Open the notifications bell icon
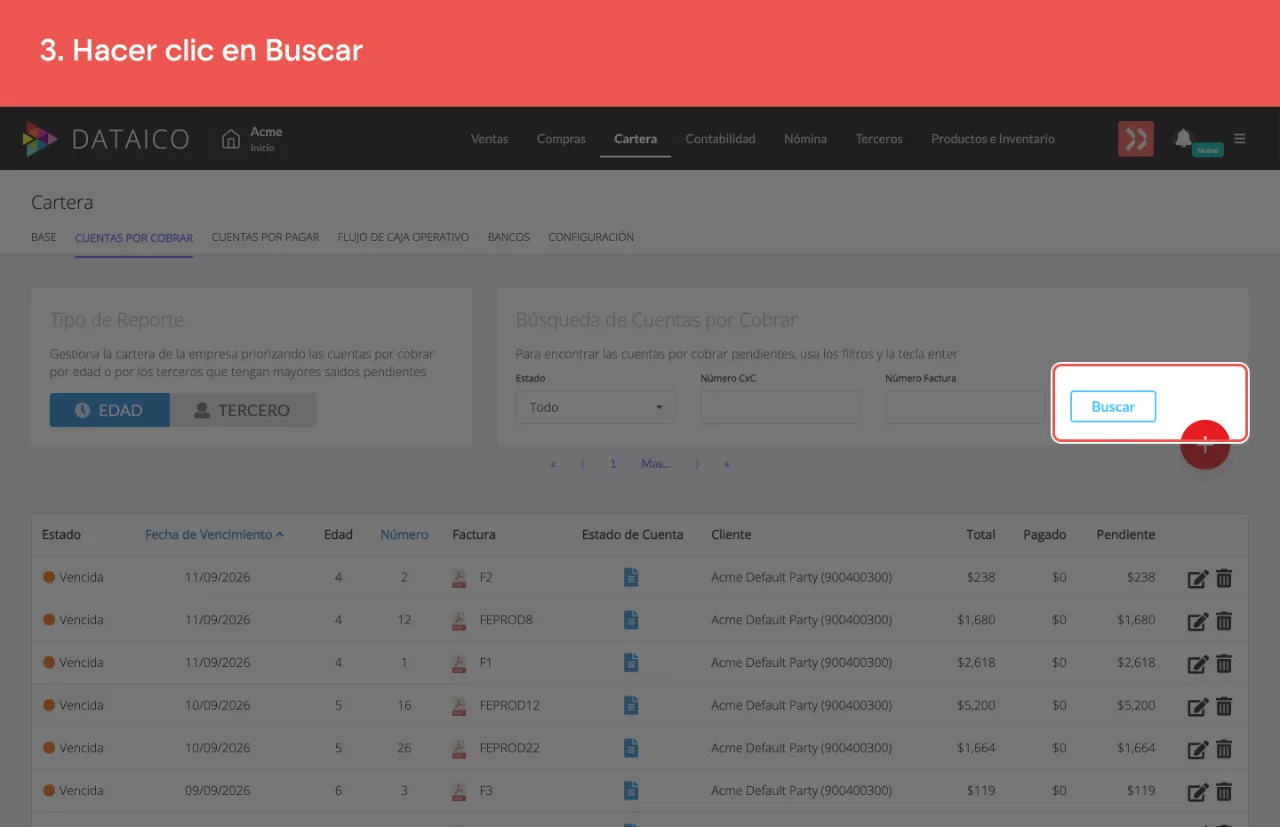Viewport: 1280px width, 827px height. [1184, 138]
